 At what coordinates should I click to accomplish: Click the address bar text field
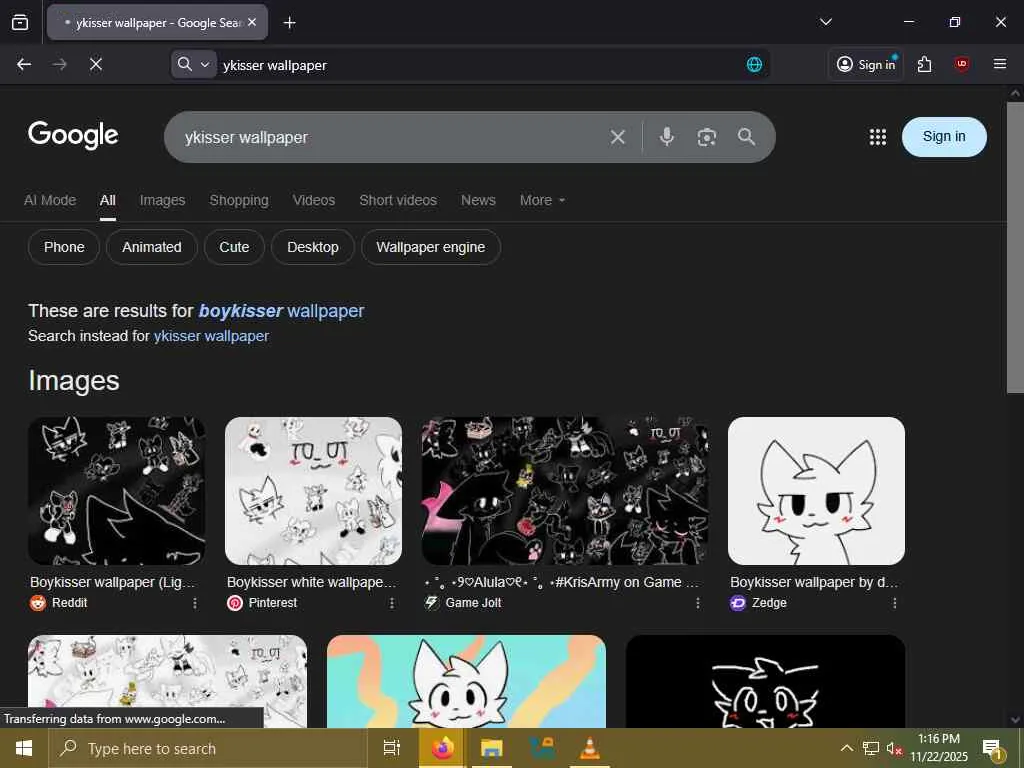point(480,65)
